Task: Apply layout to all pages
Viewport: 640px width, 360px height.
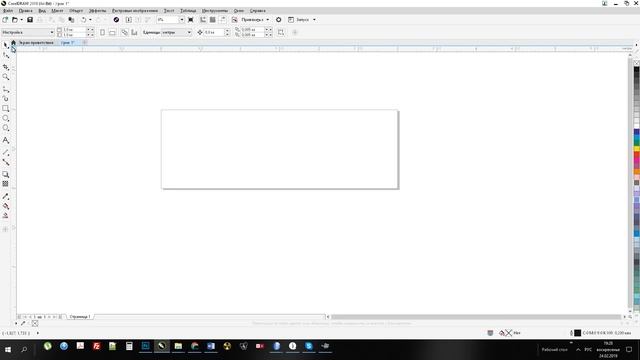Action: pos(124,32)
